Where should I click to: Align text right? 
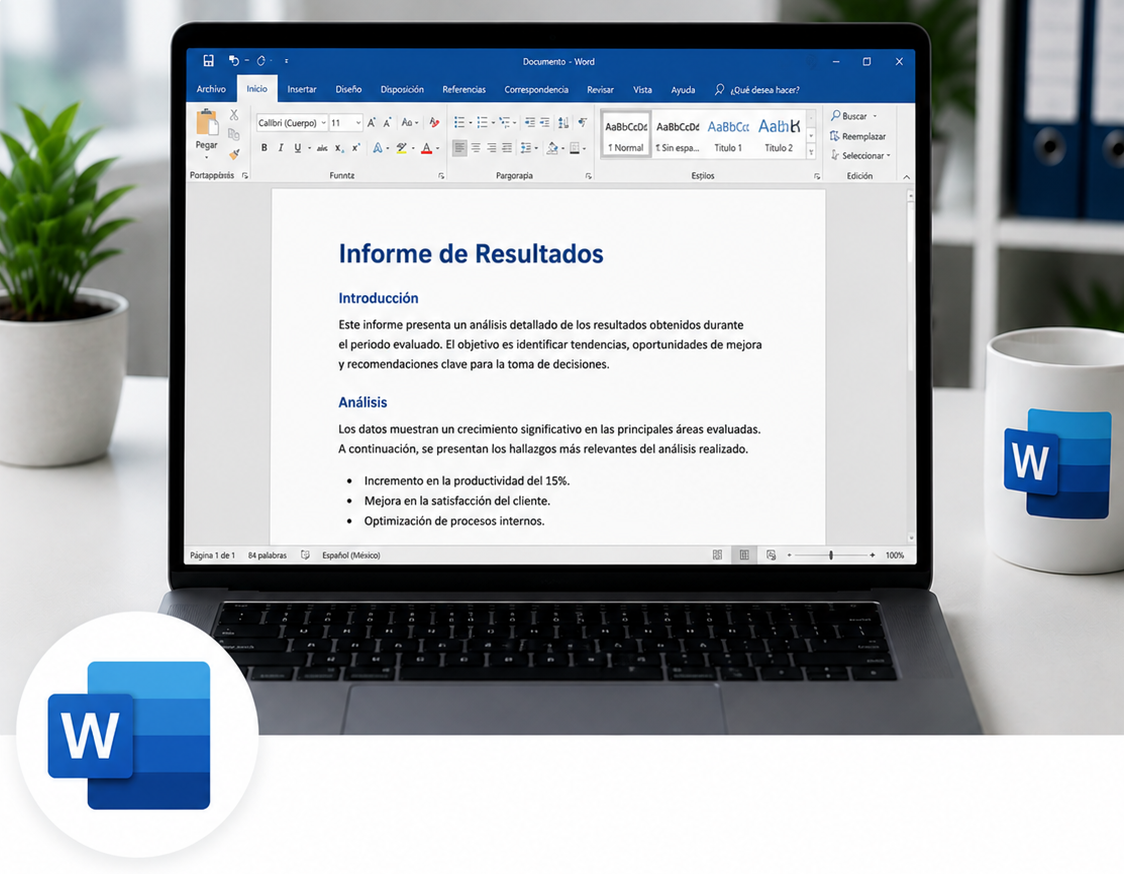pos(492,148)
